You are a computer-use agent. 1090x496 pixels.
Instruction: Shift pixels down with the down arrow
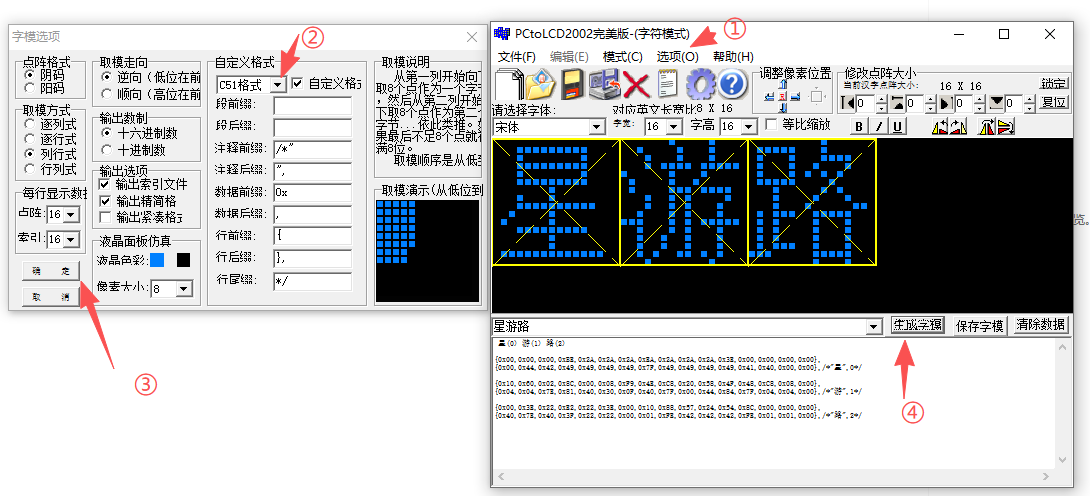[783, 107]
